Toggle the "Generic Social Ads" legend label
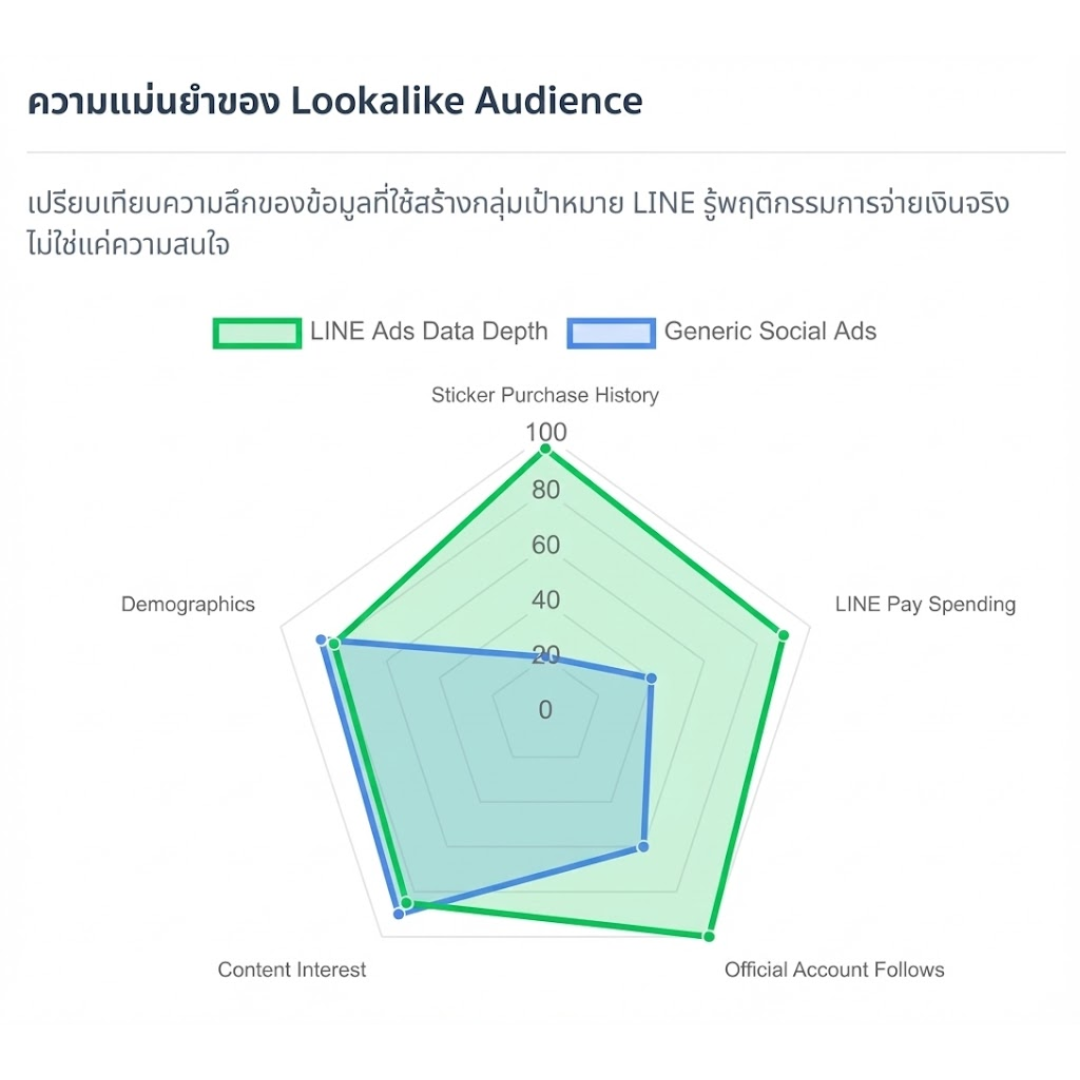Viewport: 1080px width, 1080px height. [x=770, y=331]
